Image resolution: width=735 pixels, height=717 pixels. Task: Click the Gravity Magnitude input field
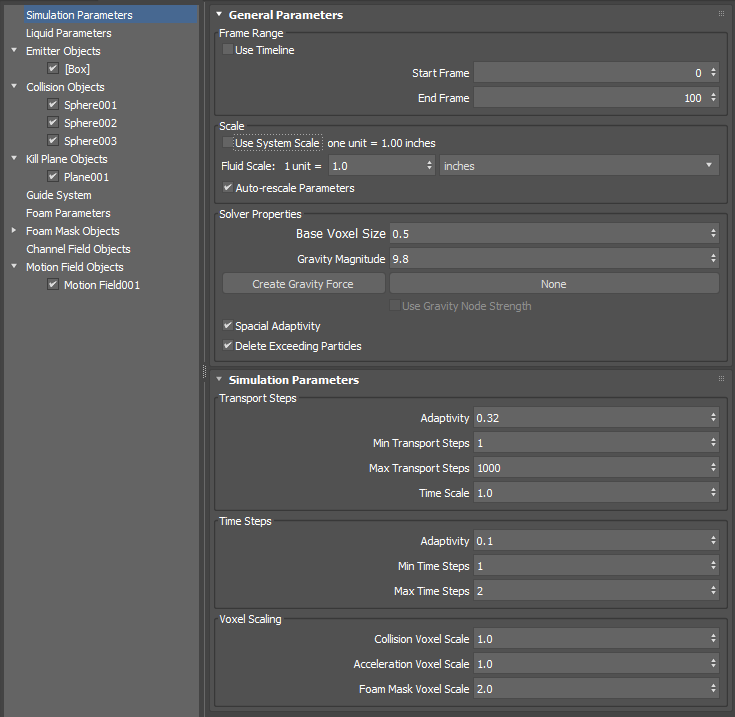(x=548, y=259)
